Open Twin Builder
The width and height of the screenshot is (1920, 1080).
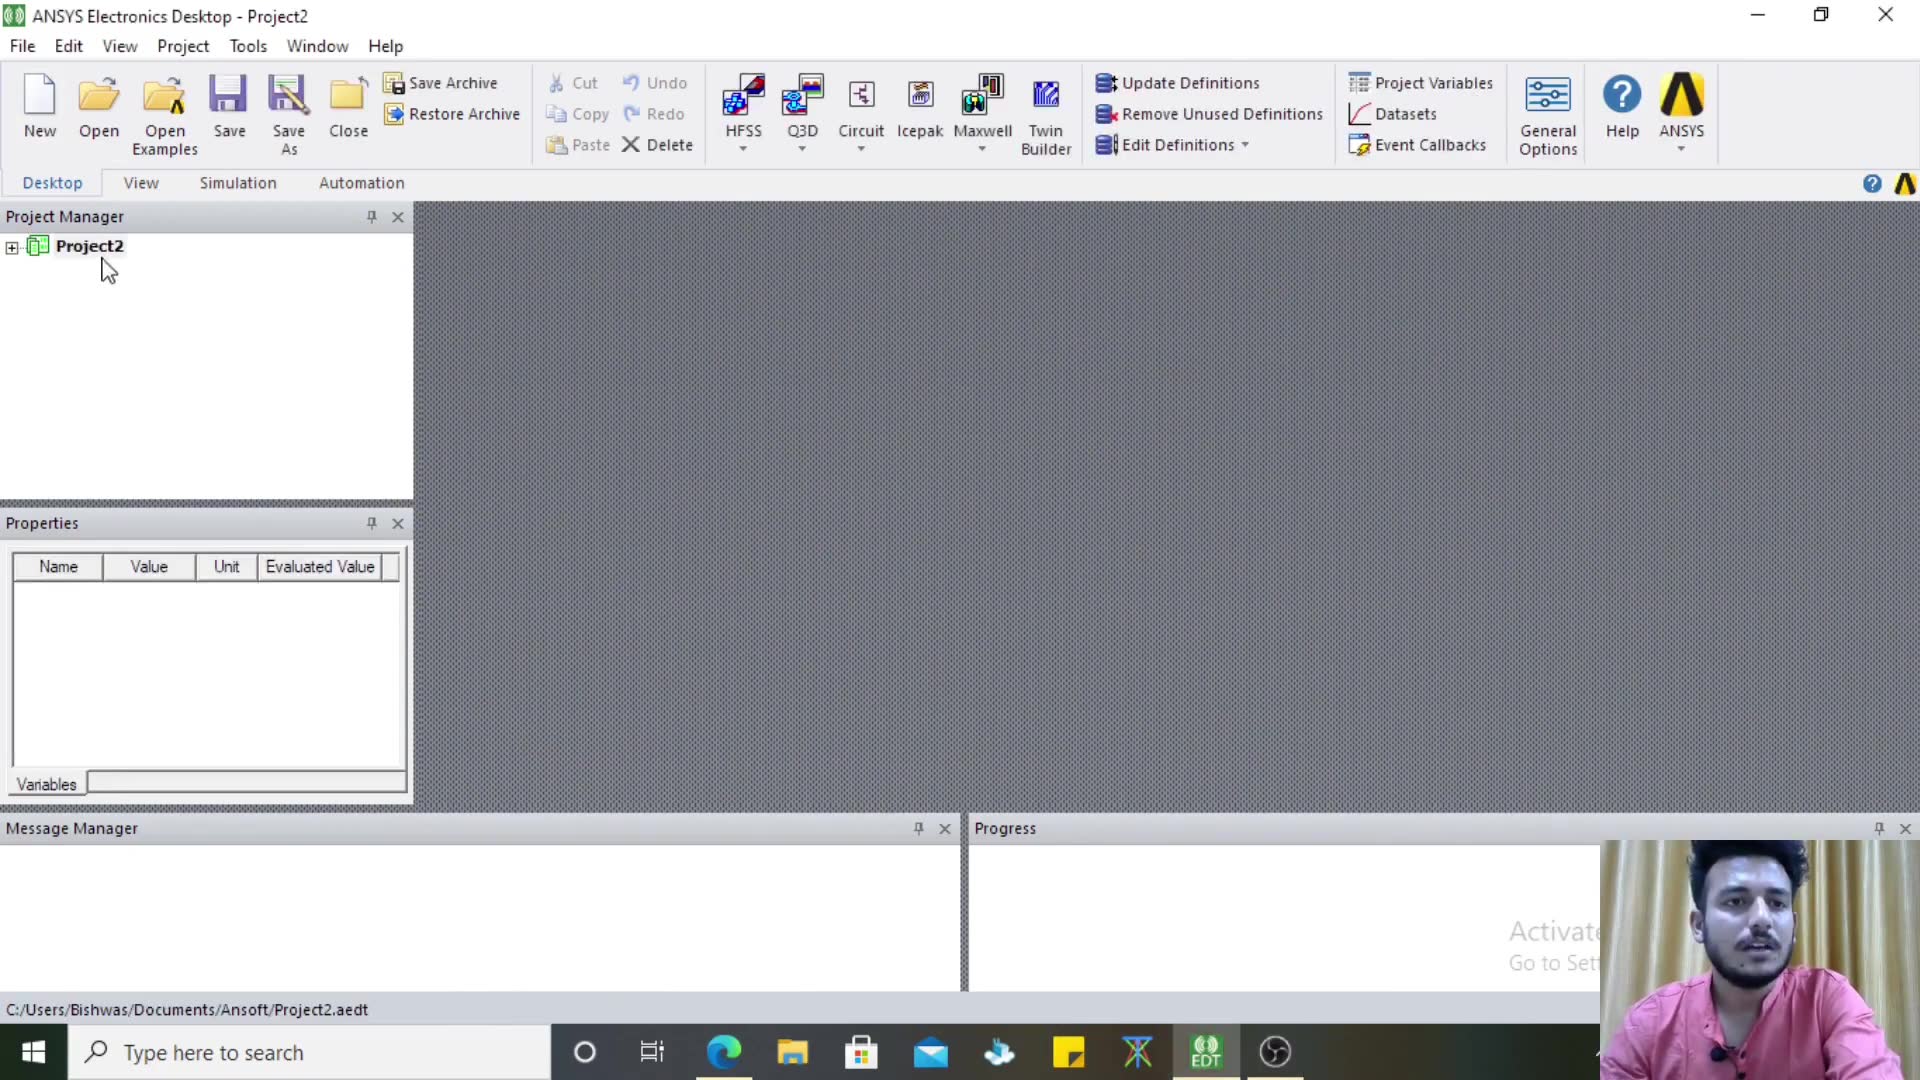tap(1046, 97)
